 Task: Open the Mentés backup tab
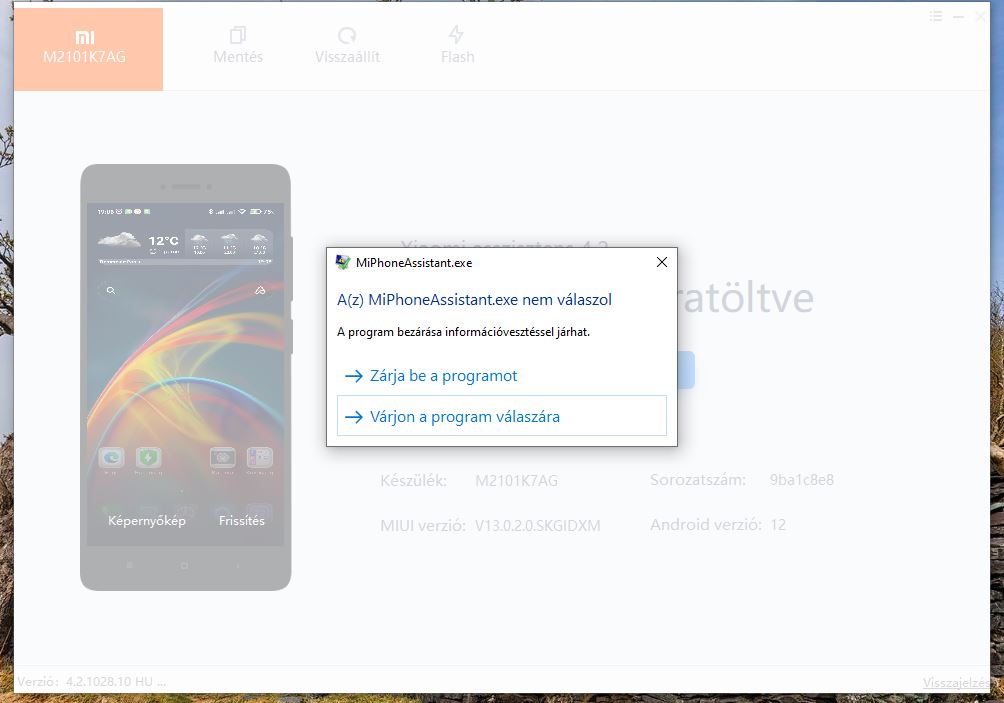coord(238,46)
